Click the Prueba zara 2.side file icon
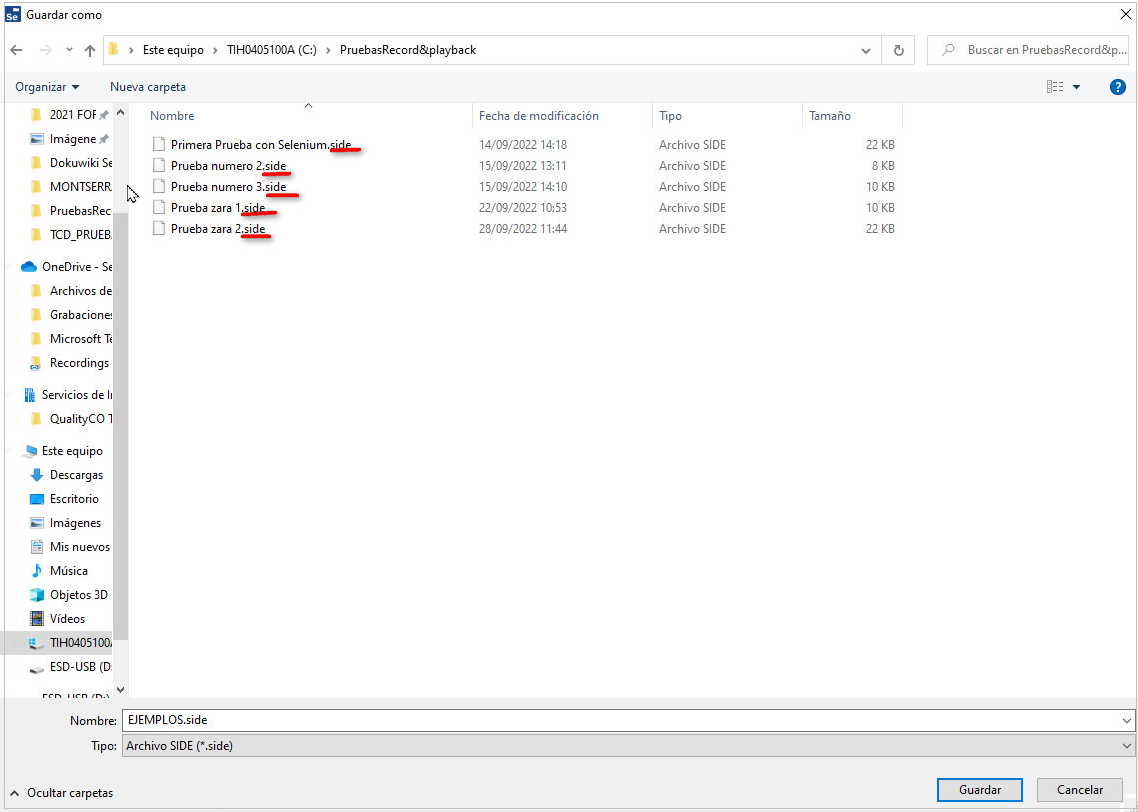 click(158, 229)
